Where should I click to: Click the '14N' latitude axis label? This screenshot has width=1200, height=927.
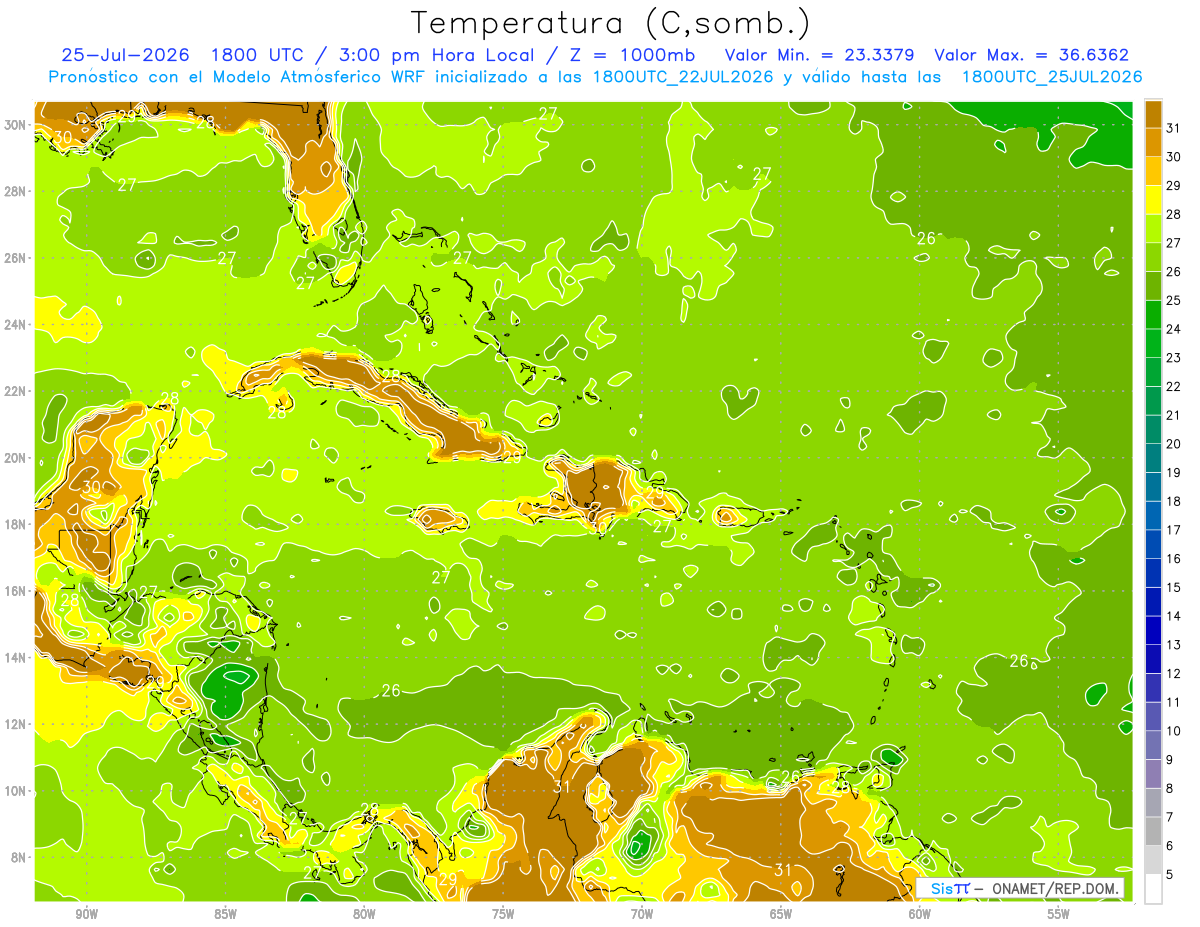pyautogui.click(x=16, y=658)
